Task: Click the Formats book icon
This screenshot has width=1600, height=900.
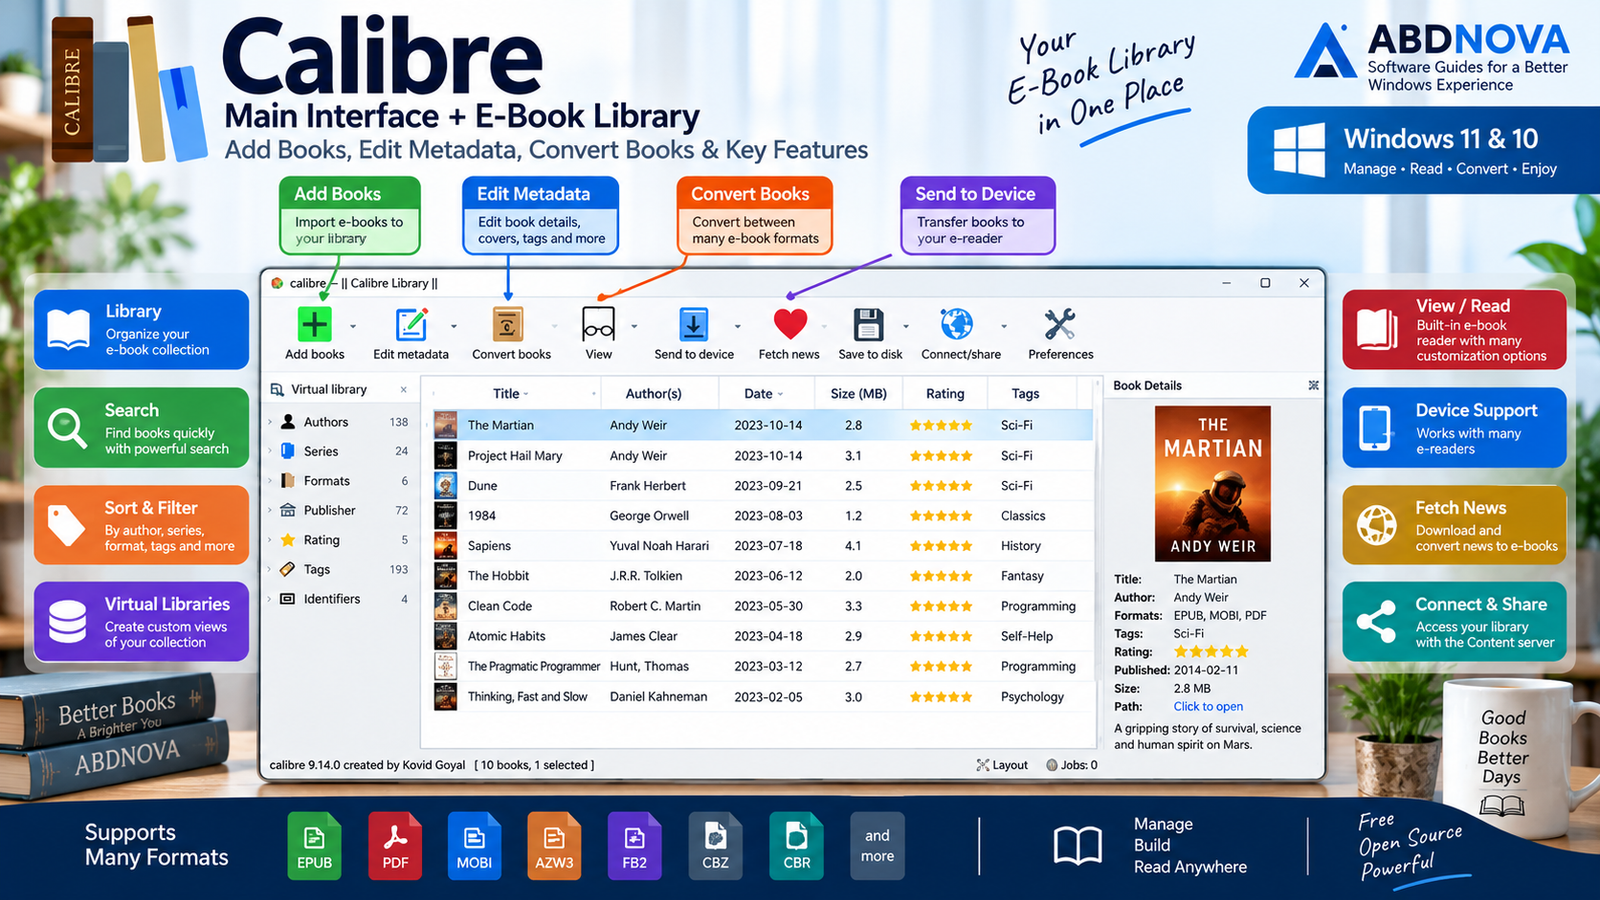Action: (x=288, y=481)
